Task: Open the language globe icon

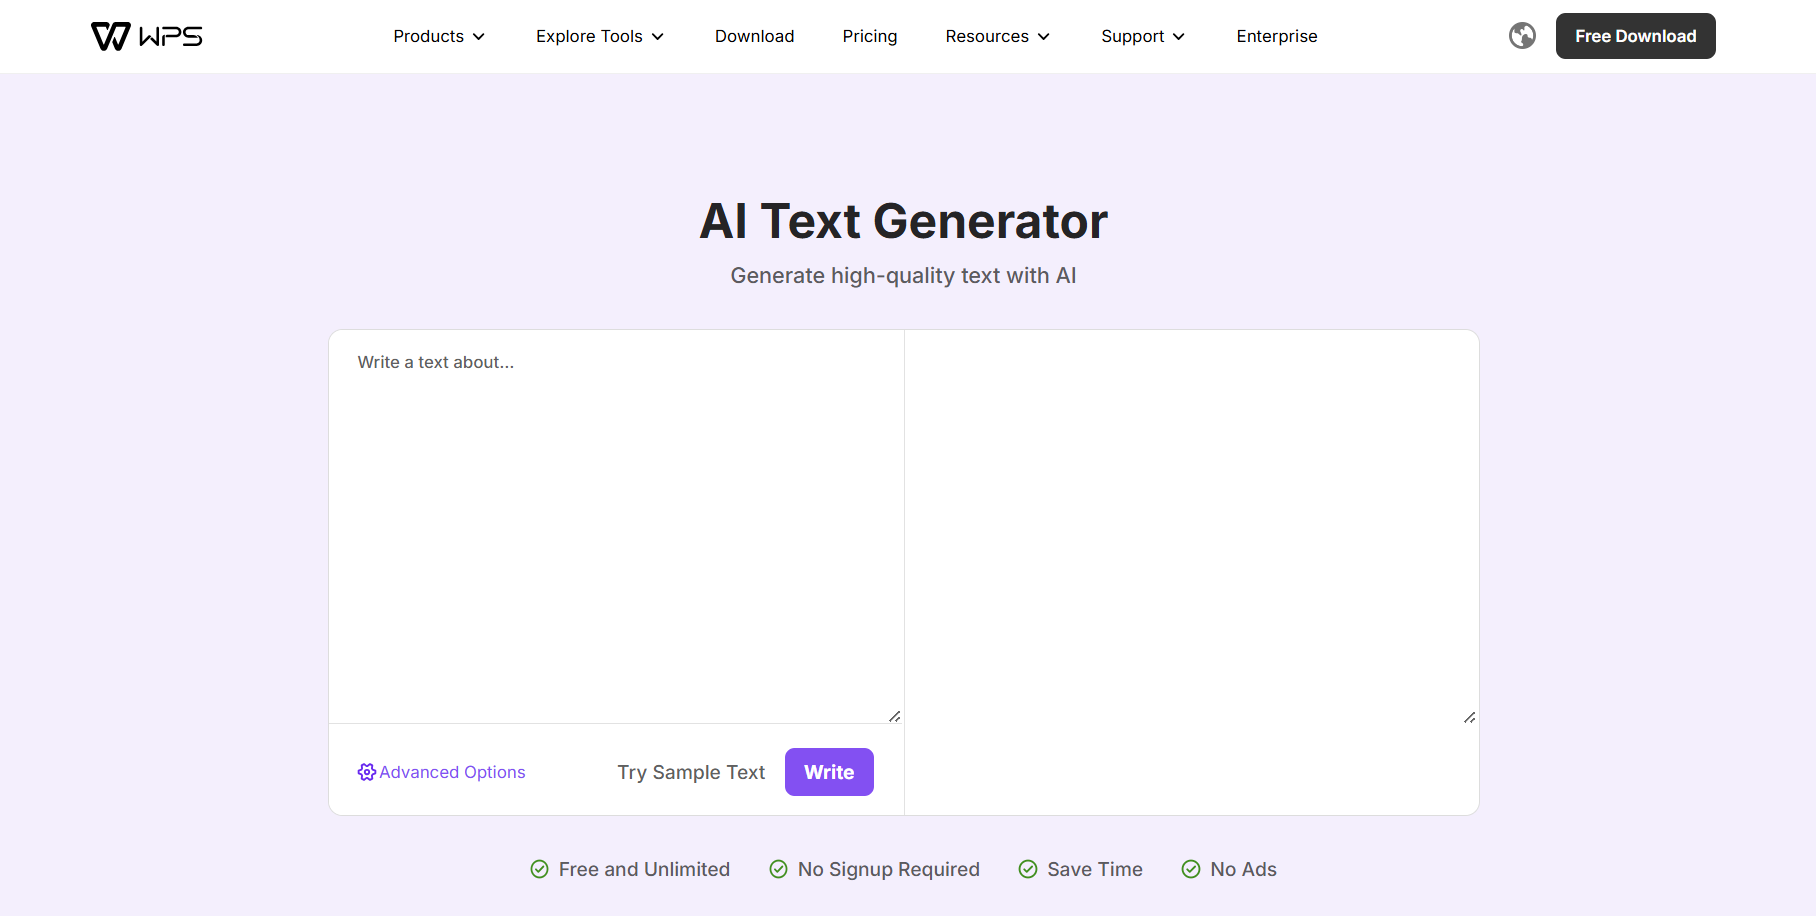Action: 1522,35
